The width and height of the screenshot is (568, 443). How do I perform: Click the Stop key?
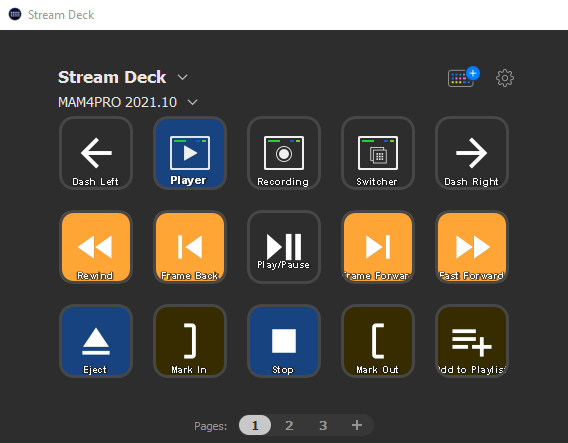pos(284,341)
